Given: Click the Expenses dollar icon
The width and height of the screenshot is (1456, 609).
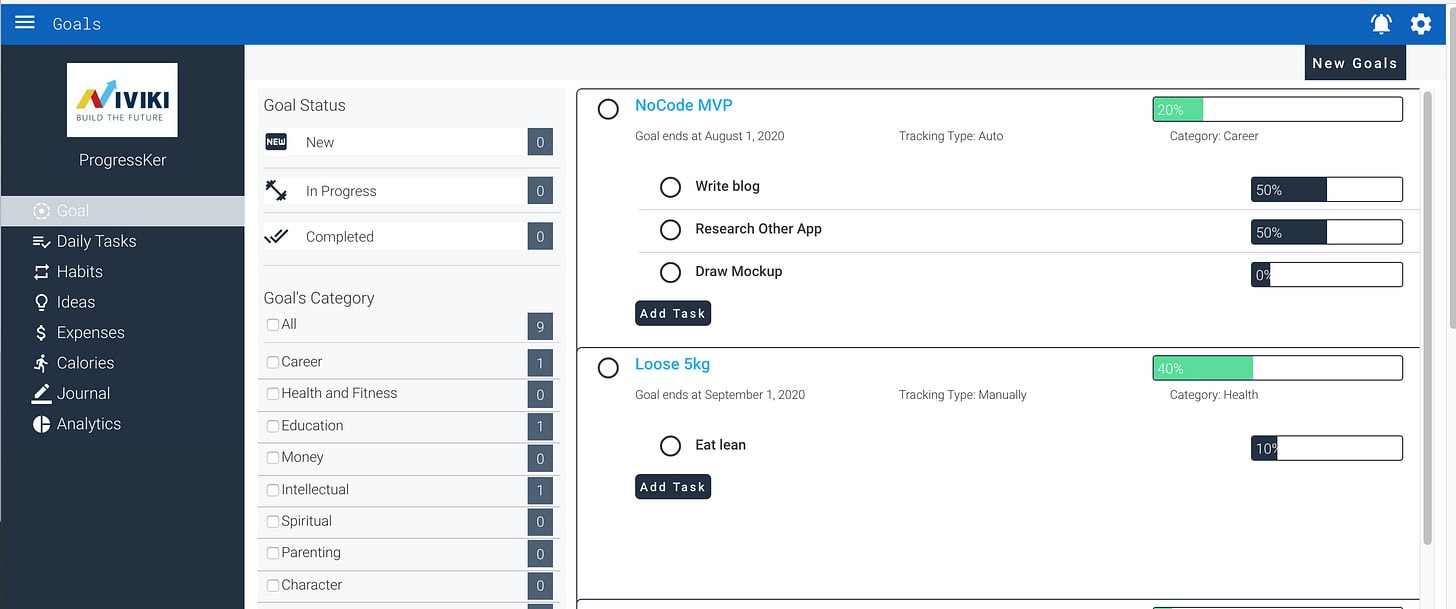Looking at the screenshot, I should pyautogui.click(x=41, y=333).
